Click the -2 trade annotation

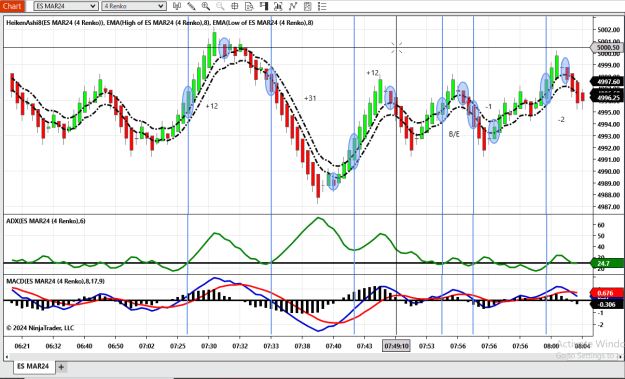pos(561,120)
